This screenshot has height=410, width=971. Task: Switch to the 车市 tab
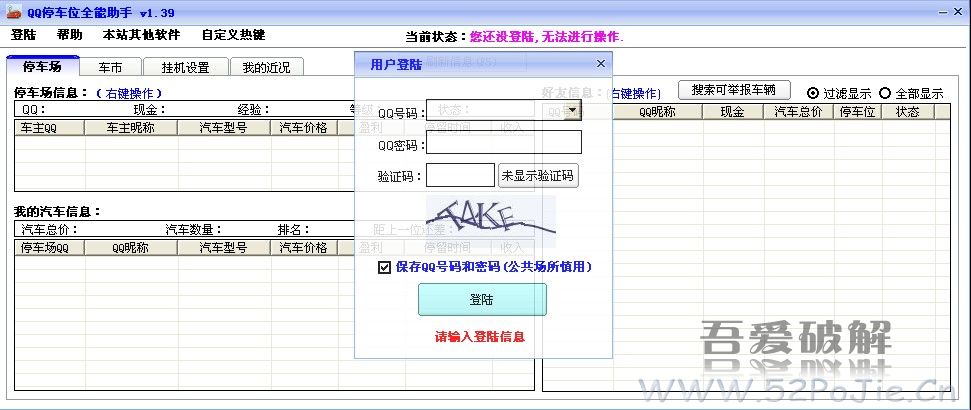coord(110,67)
